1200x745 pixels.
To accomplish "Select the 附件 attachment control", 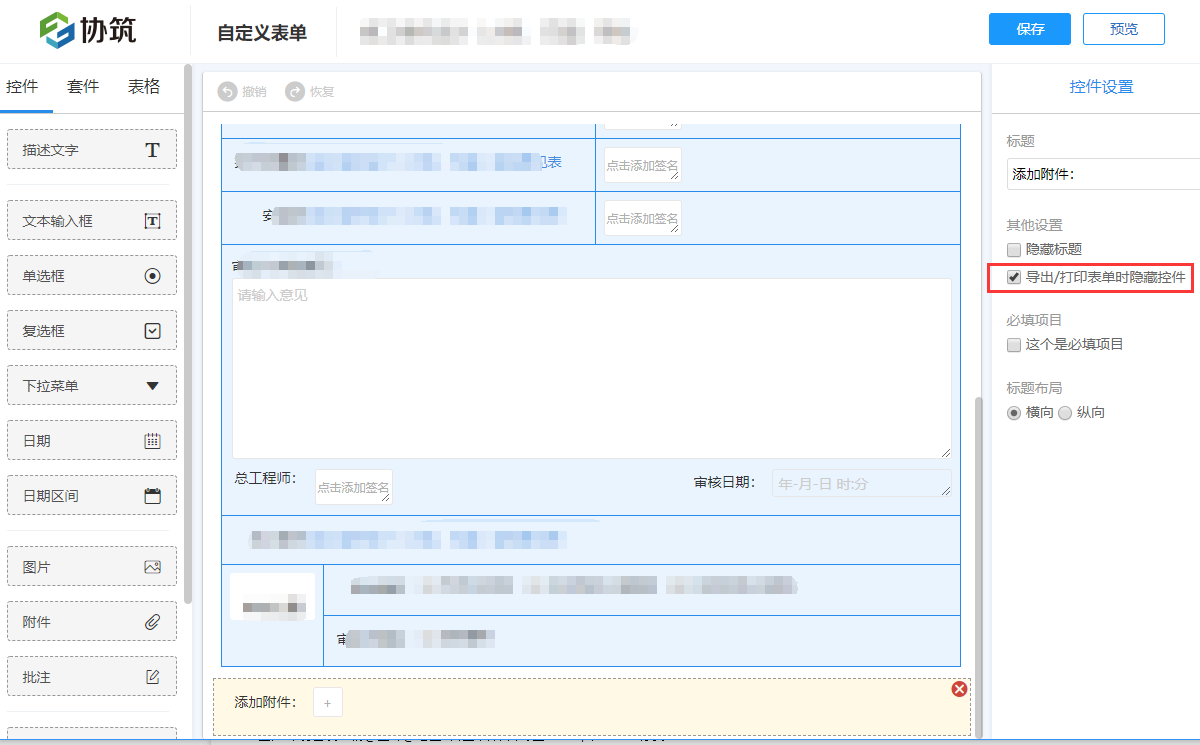I will (91, 621).
